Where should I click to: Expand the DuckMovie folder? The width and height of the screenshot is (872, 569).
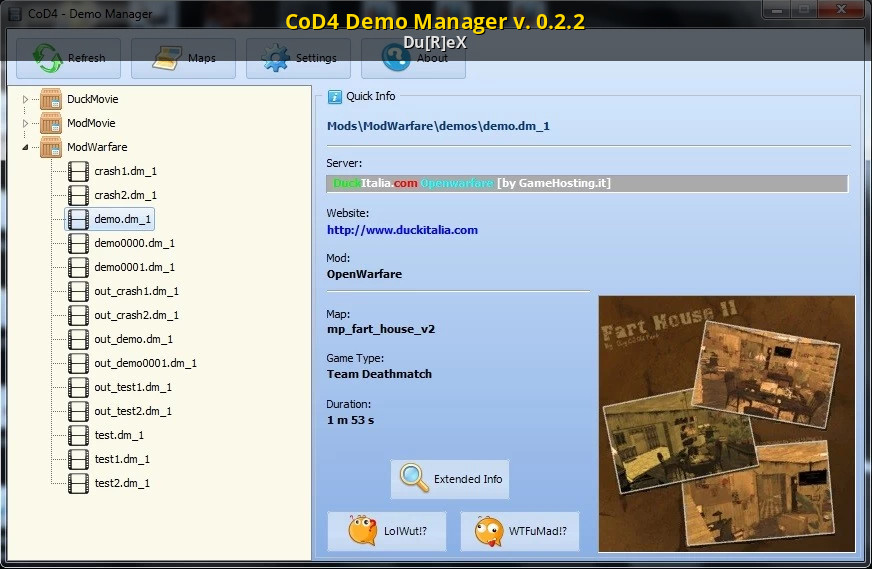(x=25, y=99)
